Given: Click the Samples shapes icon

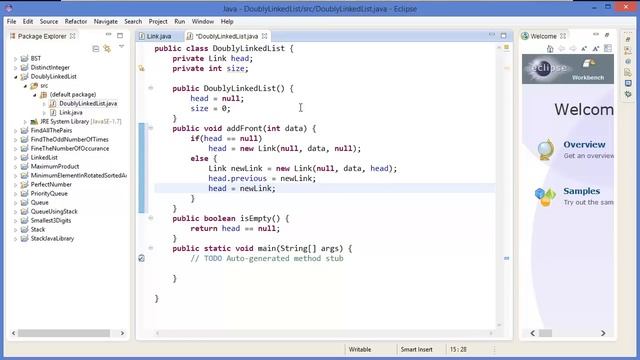Looking at the screenshot, I should pos(545,197).
